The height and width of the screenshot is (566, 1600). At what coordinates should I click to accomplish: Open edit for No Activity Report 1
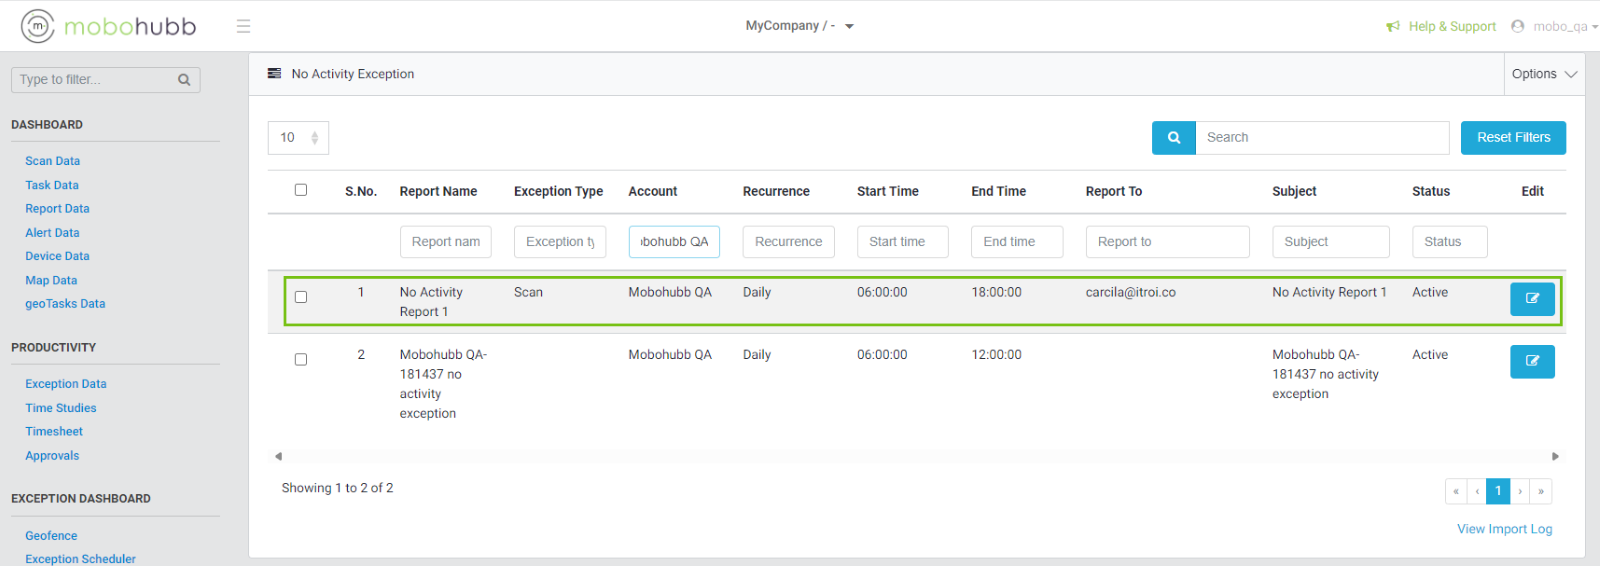pyautogui.click(x=1531, y=299)
